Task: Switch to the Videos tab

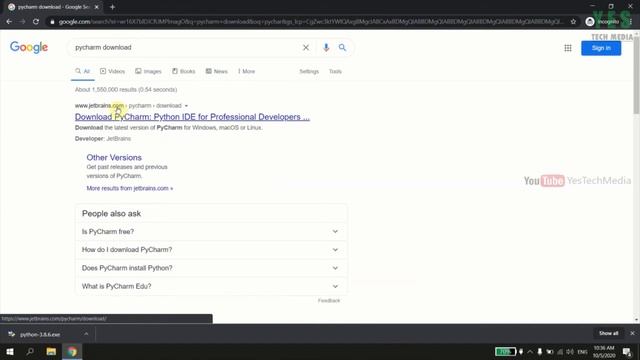Action: (113, 71)
